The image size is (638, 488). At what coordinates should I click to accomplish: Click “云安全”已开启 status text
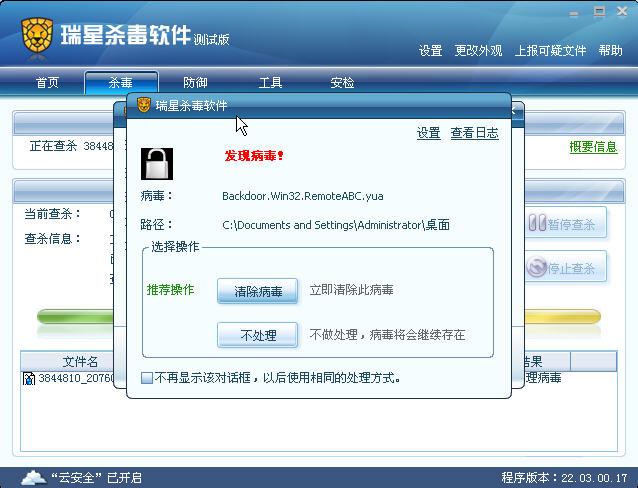[x=96, y=477]
